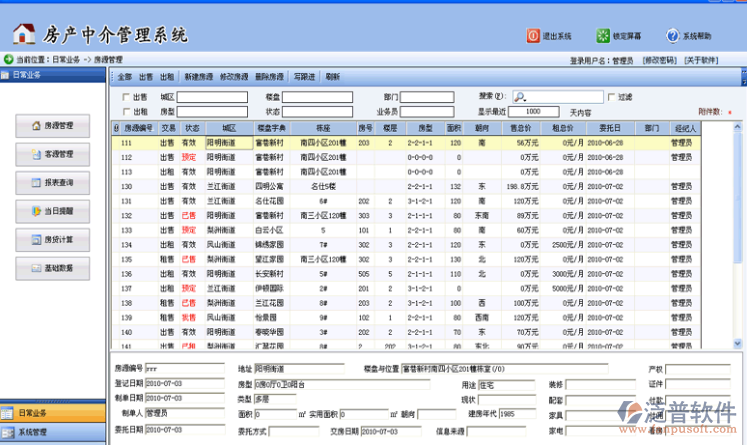Enable the 出租 filter checkbox
The height and width of the screenshot is (445, 747).
pyautogui.click(x=125, y=112)
